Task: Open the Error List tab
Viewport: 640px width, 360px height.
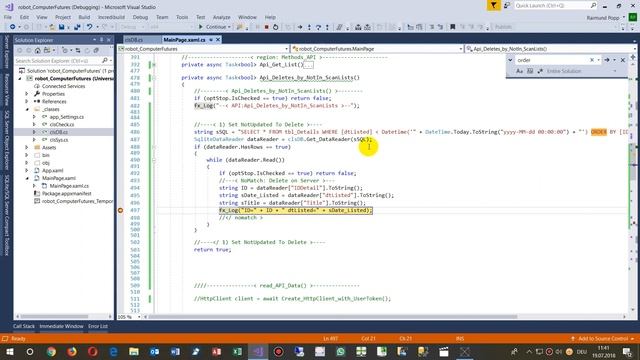Action: 98,326
